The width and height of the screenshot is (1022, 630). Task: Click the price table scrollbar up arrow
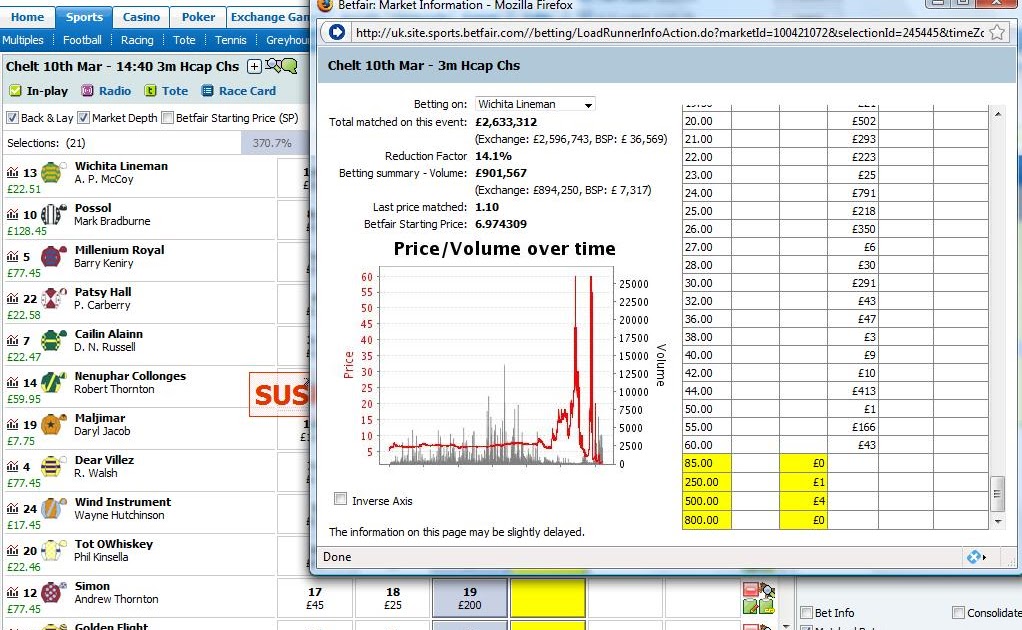997,114
